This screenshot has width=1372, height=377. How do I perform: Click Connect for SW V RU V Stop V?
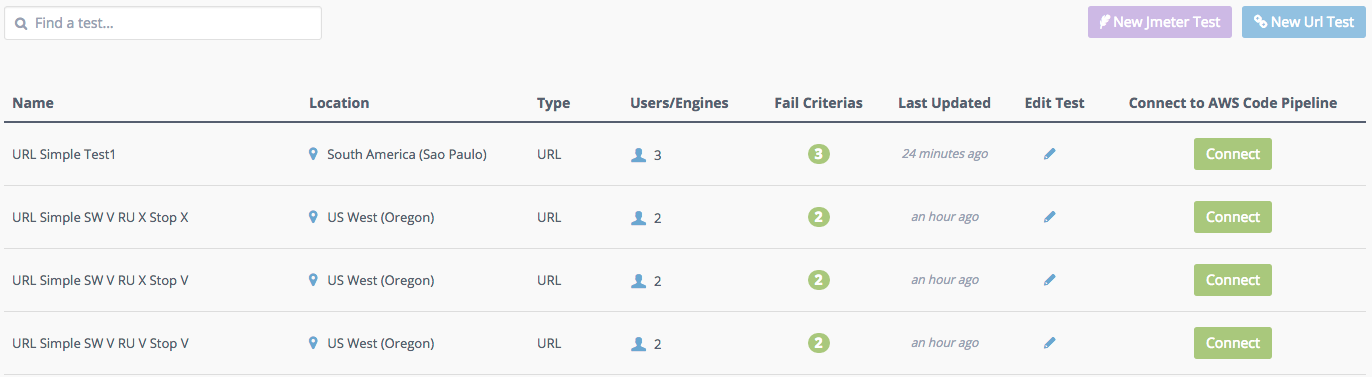(x=1233, y=343)
